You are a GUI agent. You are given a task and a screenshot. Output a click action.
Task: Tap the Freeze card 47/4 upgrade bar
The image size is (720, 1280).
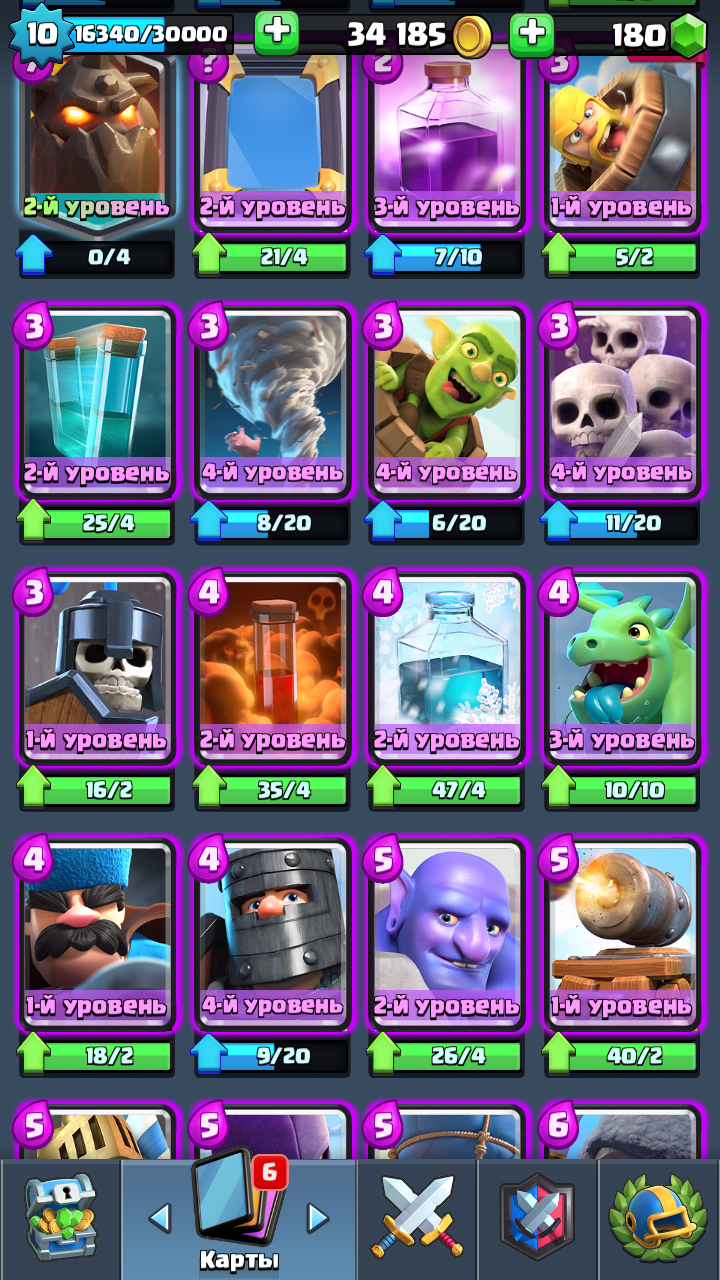click(446, 789)
